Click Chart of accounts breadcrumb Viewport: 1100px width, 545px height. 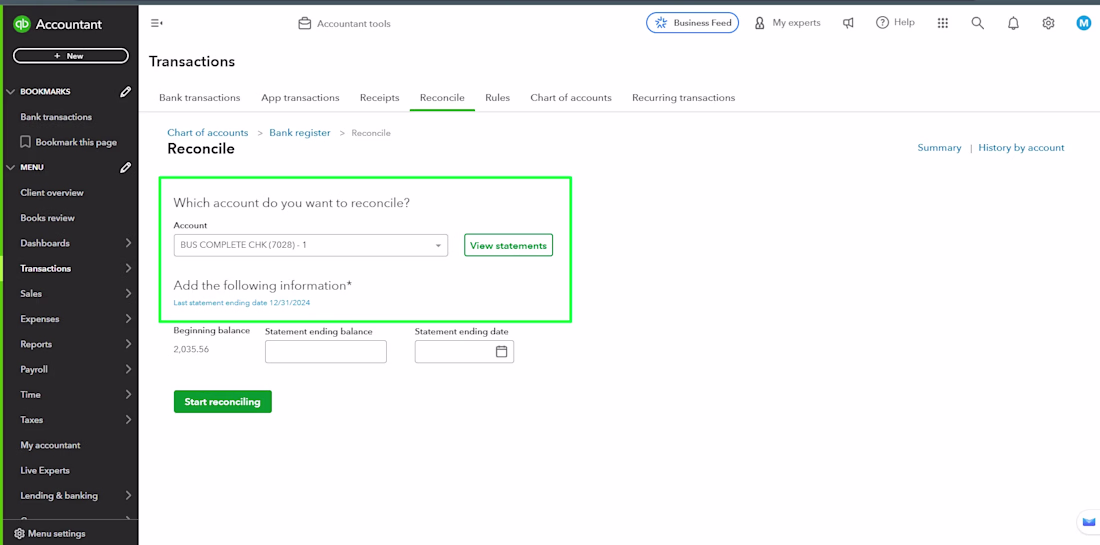point(208,133)
